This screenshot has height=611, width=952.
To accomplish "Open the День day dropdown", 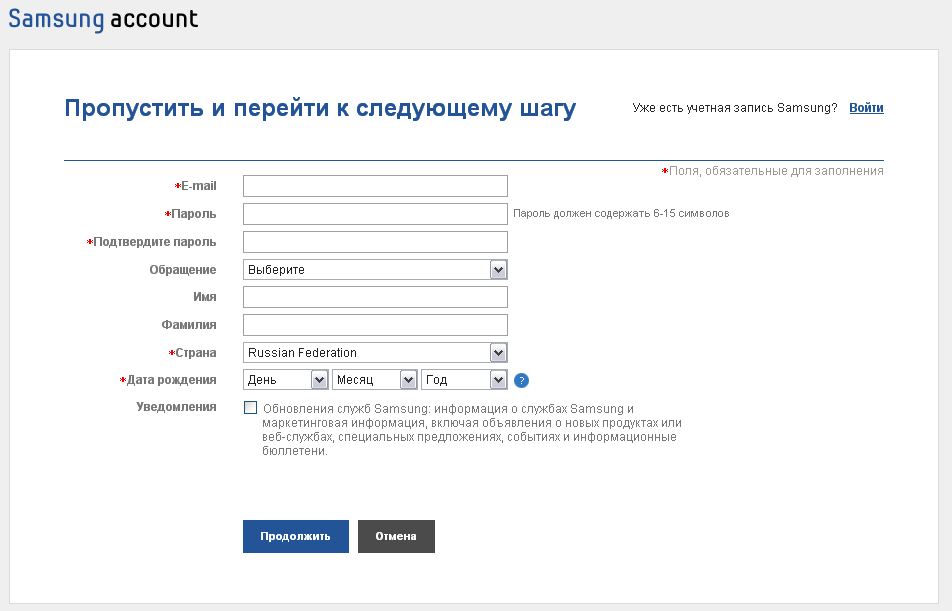I will [285, 380].
